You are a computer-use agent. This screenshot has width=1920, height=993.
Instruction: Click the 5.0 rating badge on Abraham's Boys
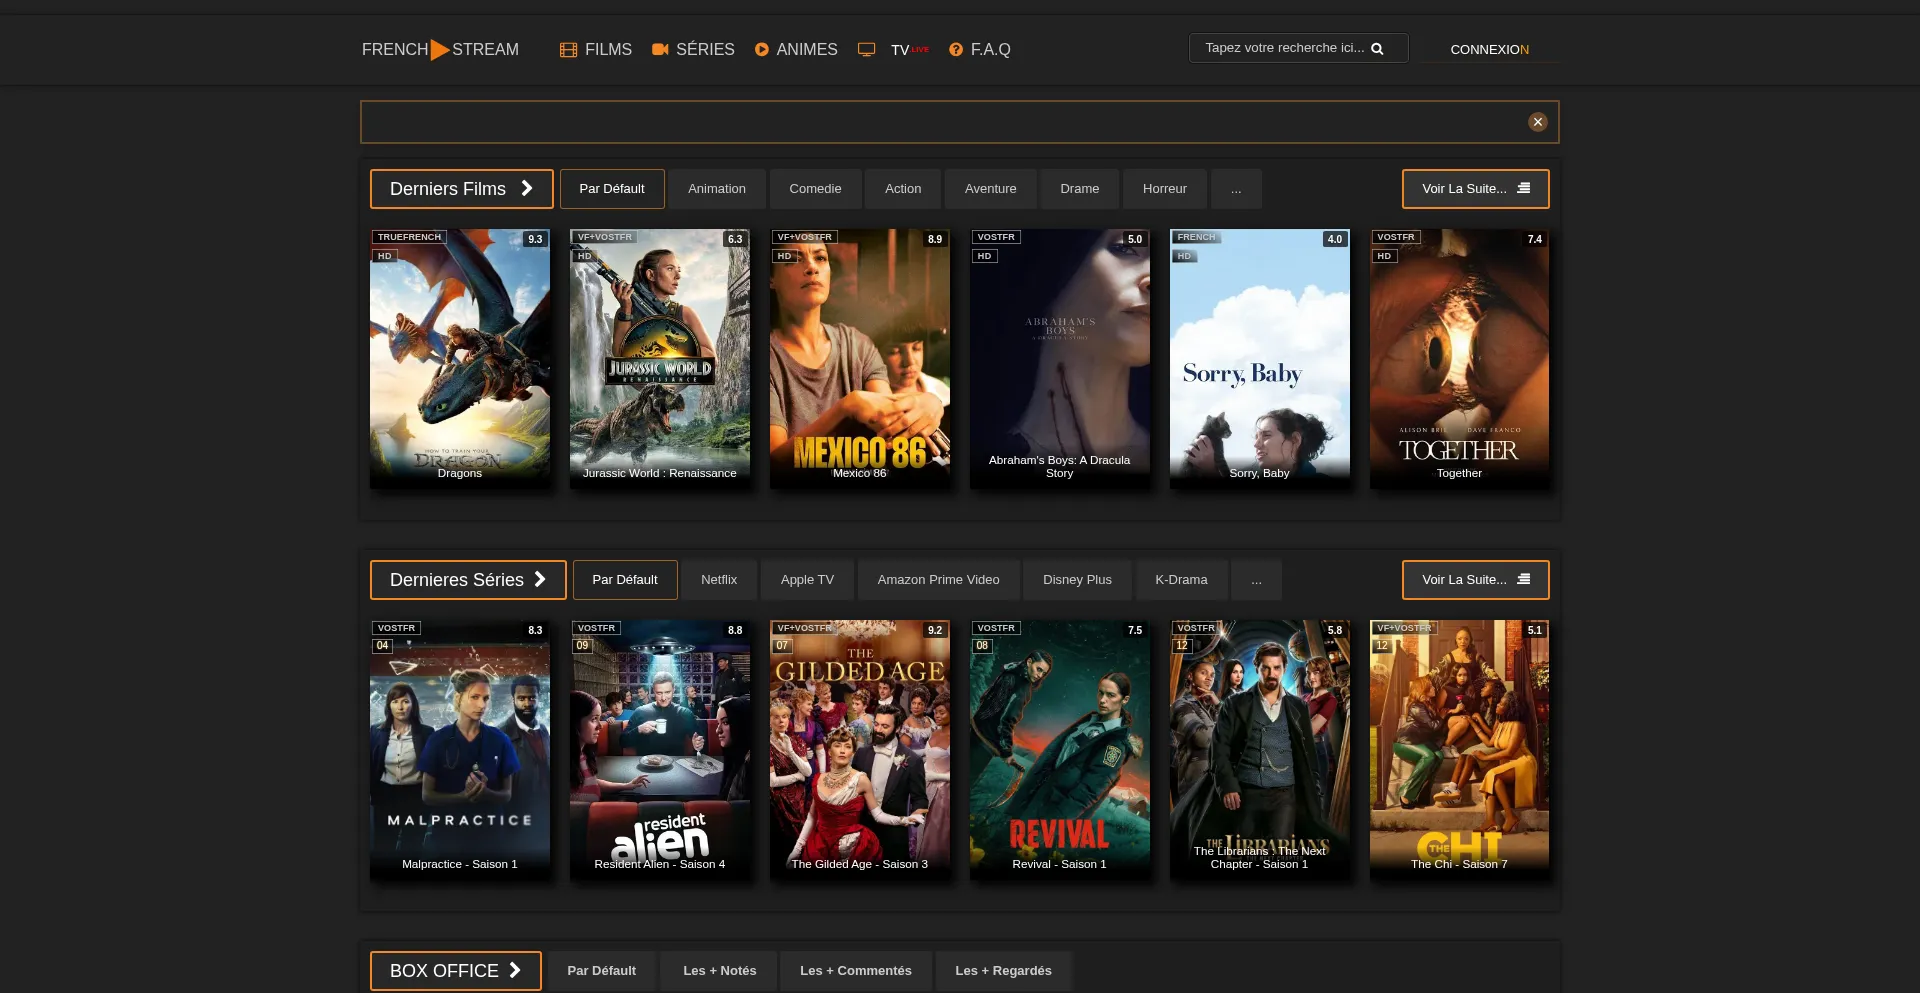click(x=1135, y=239)
